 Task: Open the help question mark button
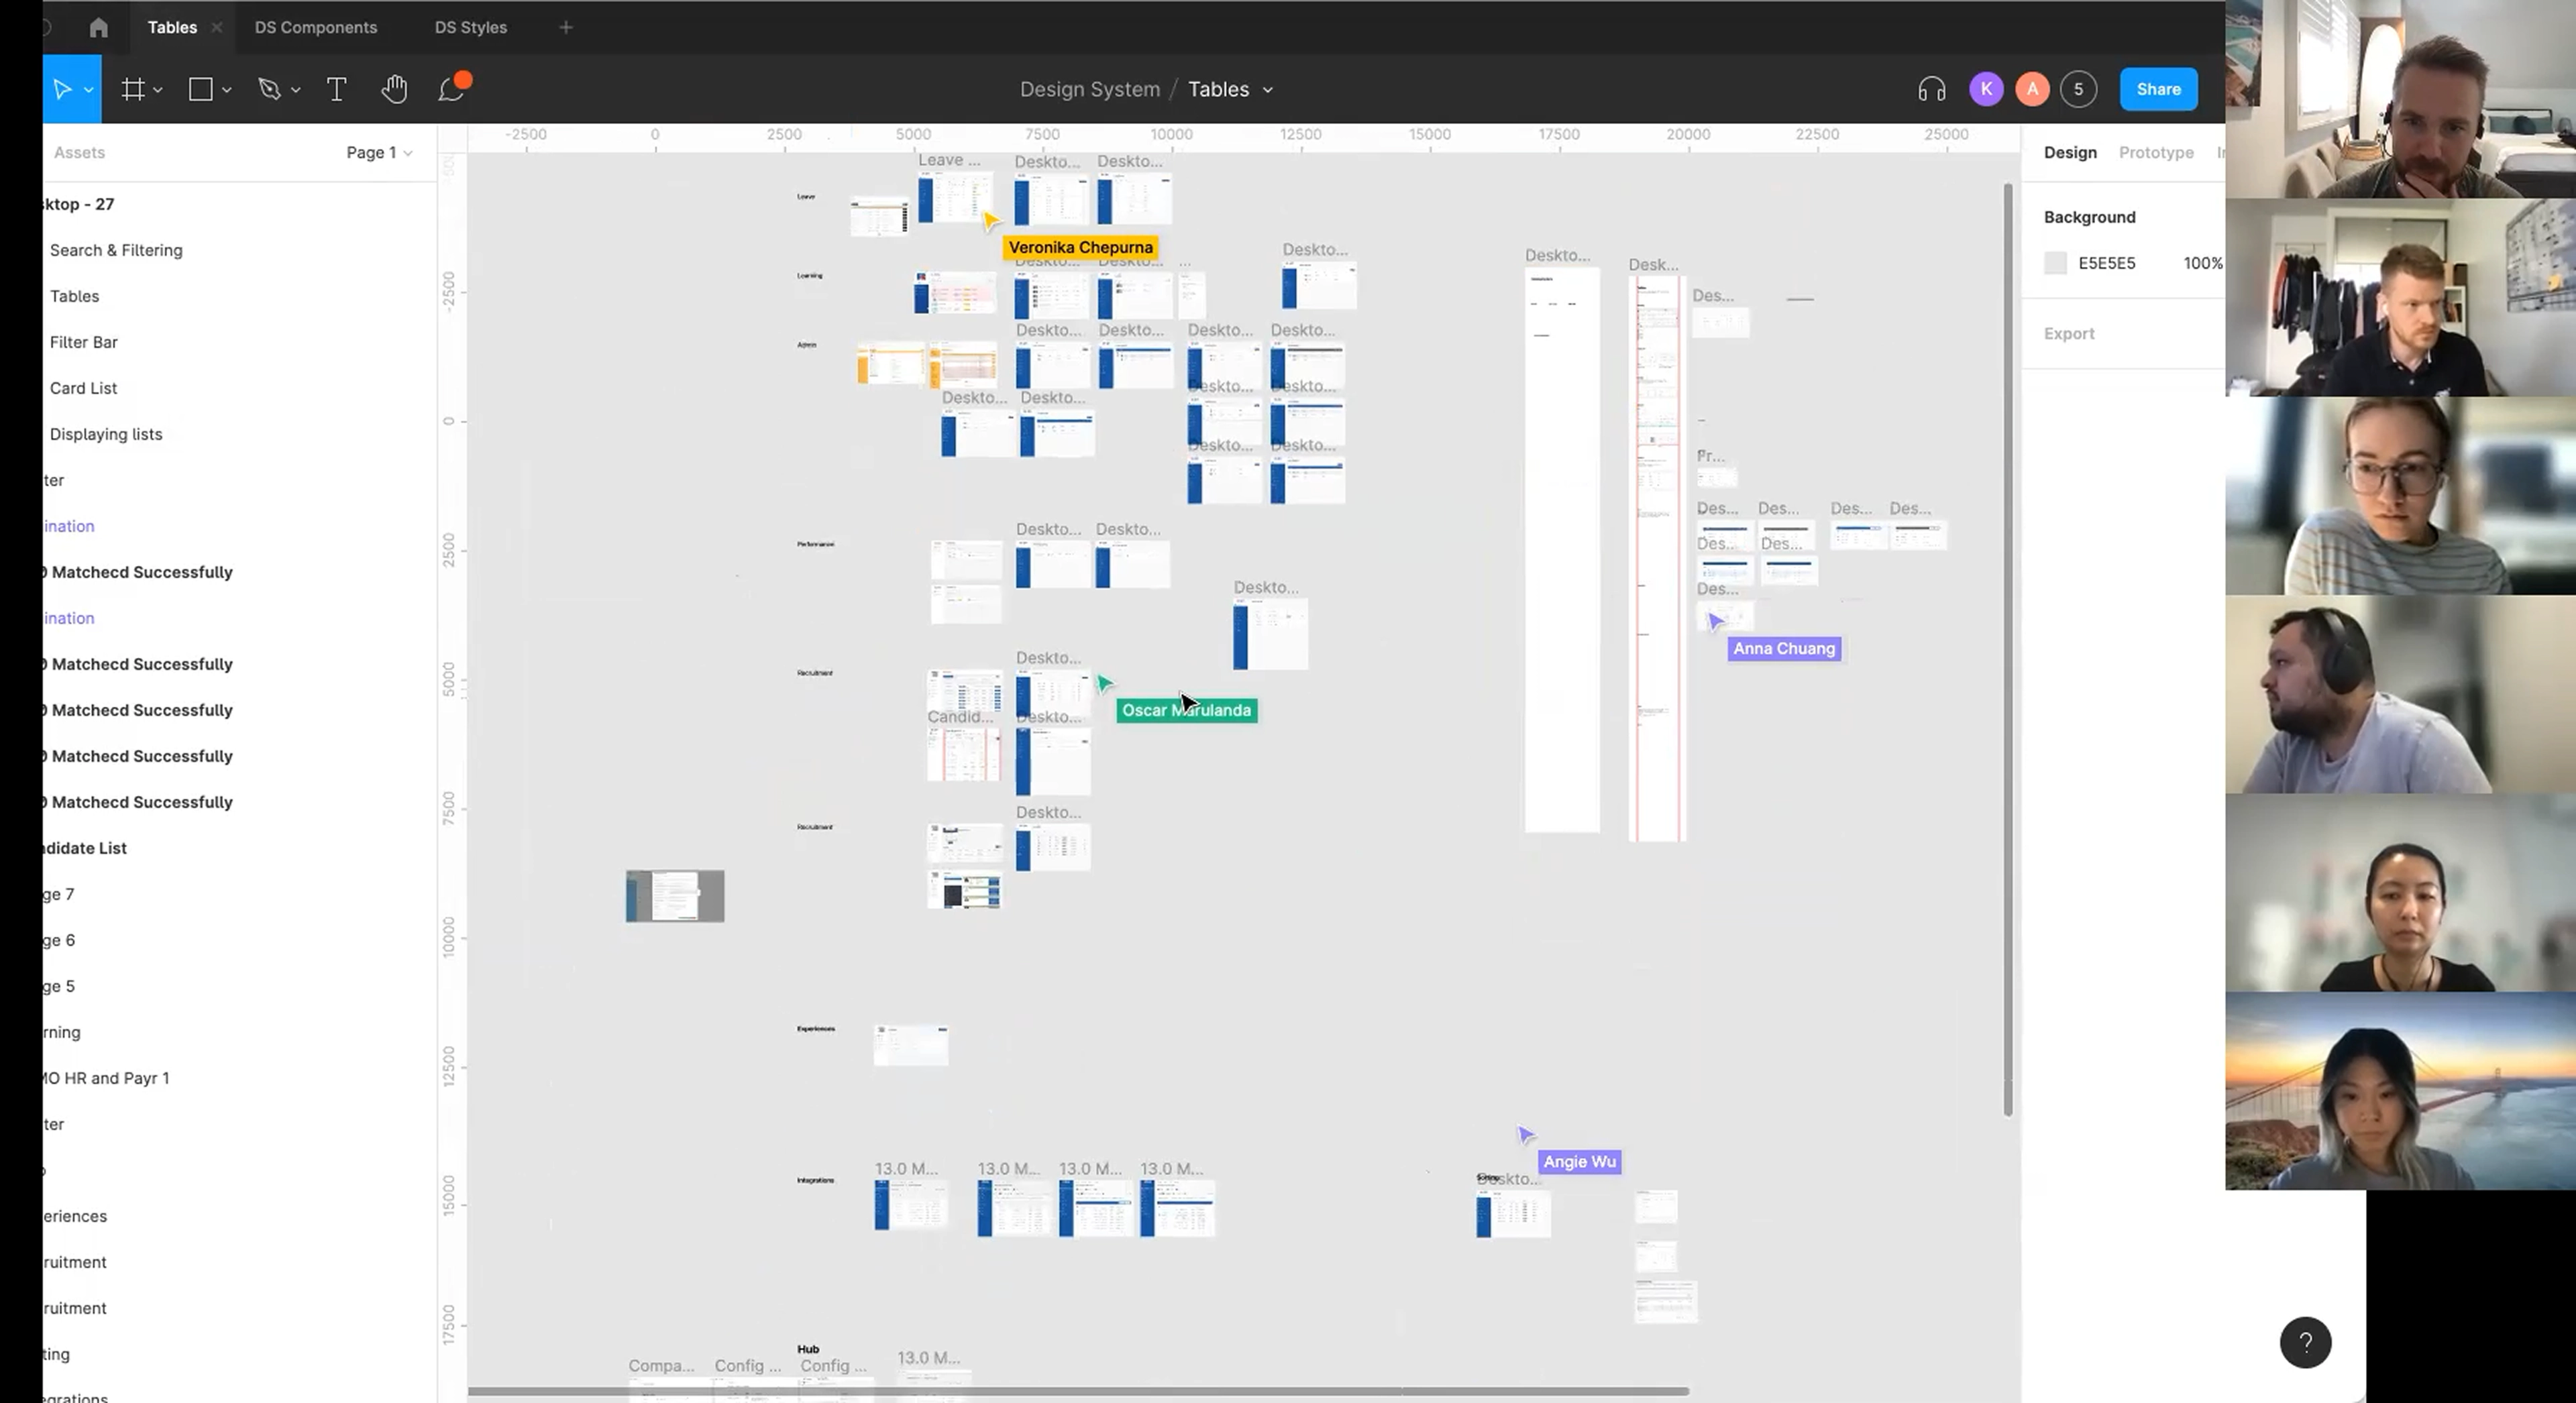pos(2305,1342)
